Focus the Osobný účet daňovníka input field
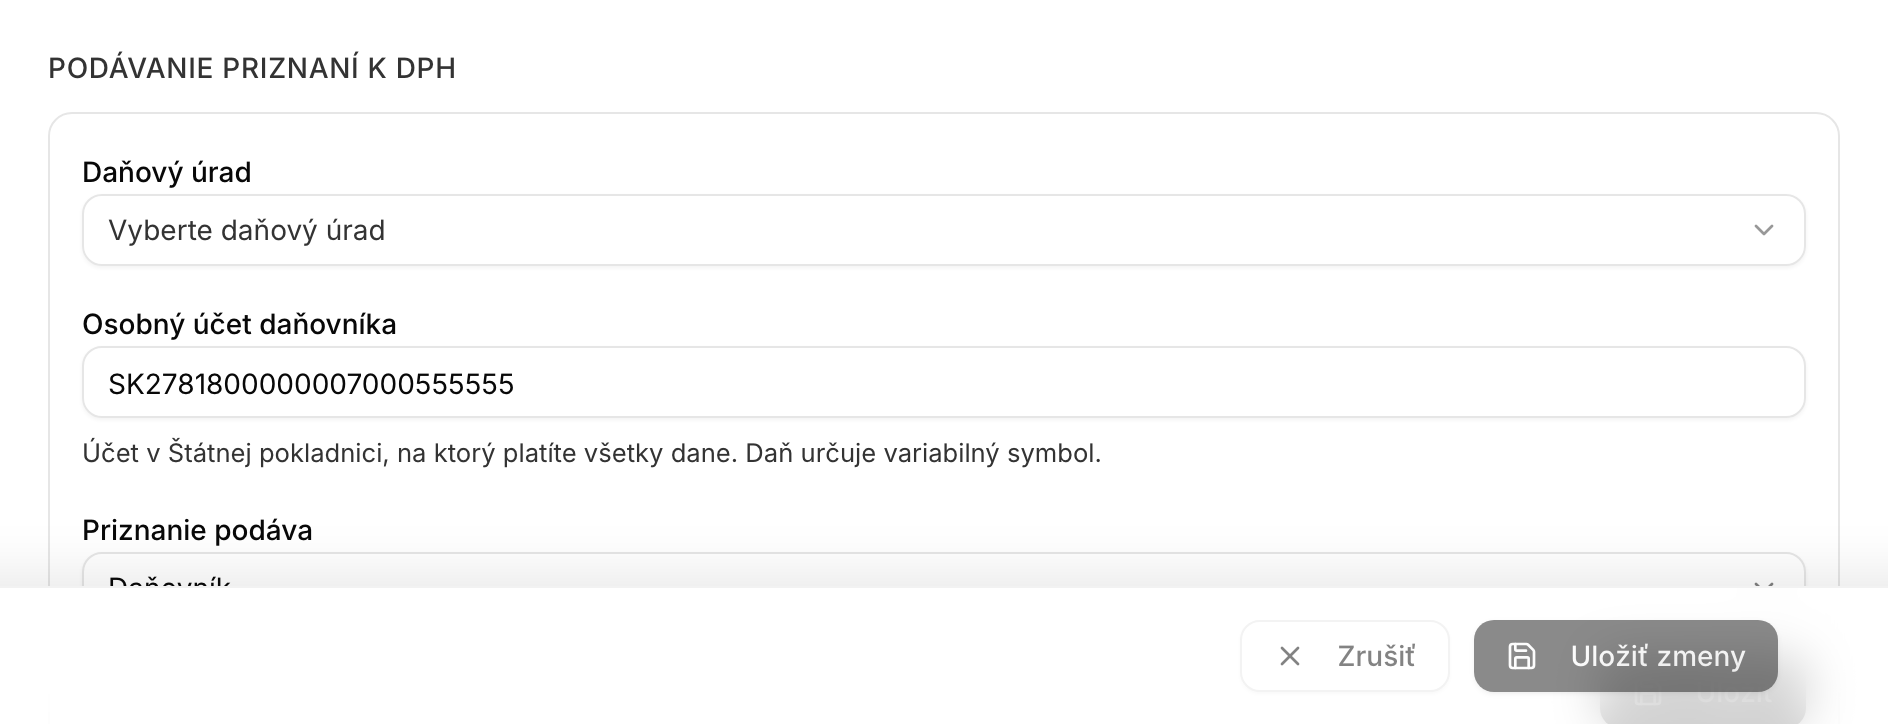The width and height of the screenshot is (1888, 724). [x=943, y=382]
